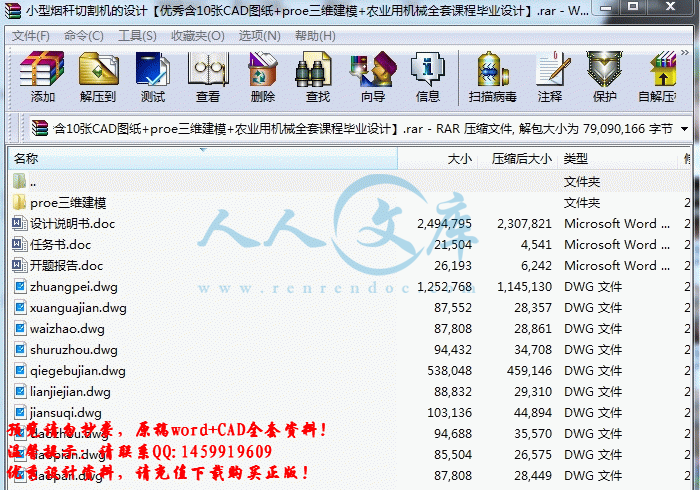
Task: Select file qiegebujian.dwg
Action: [78, 371]
